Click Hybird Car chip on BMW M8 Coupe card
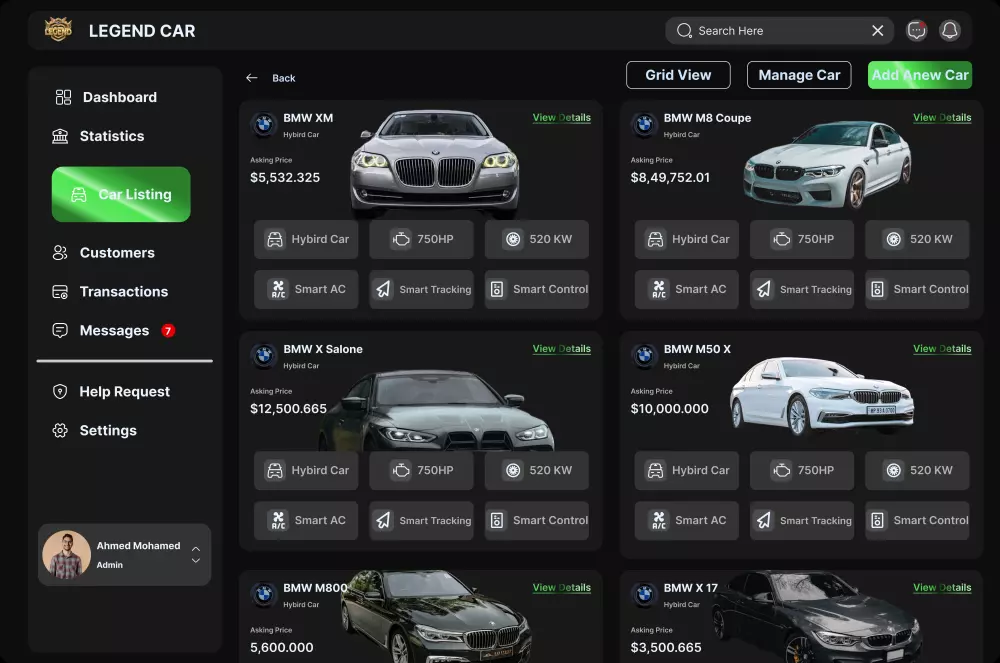 687,239
